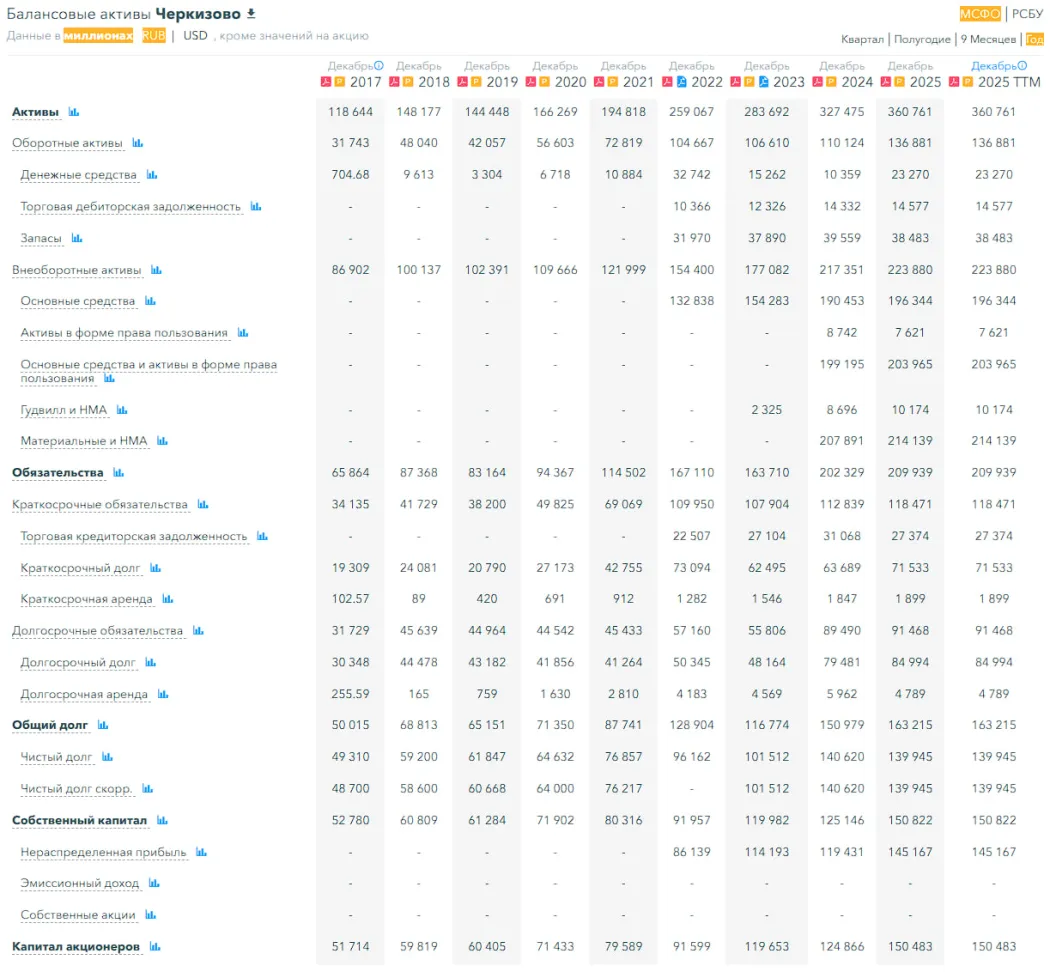Open chart icon for Активы row

pos(74,112)
